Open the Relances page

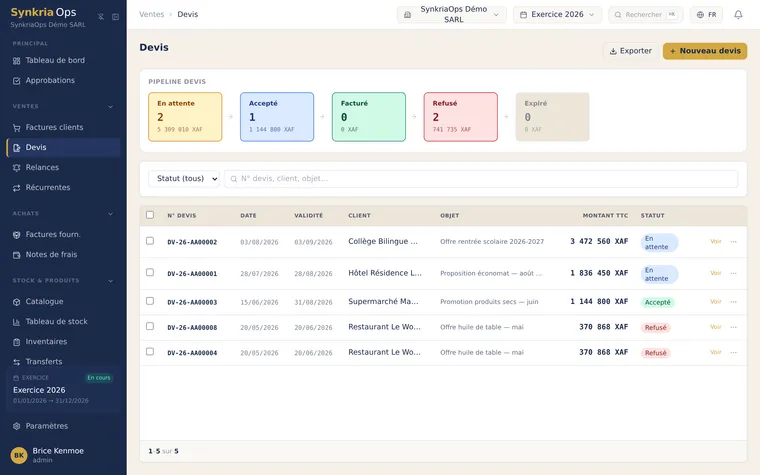63,168
